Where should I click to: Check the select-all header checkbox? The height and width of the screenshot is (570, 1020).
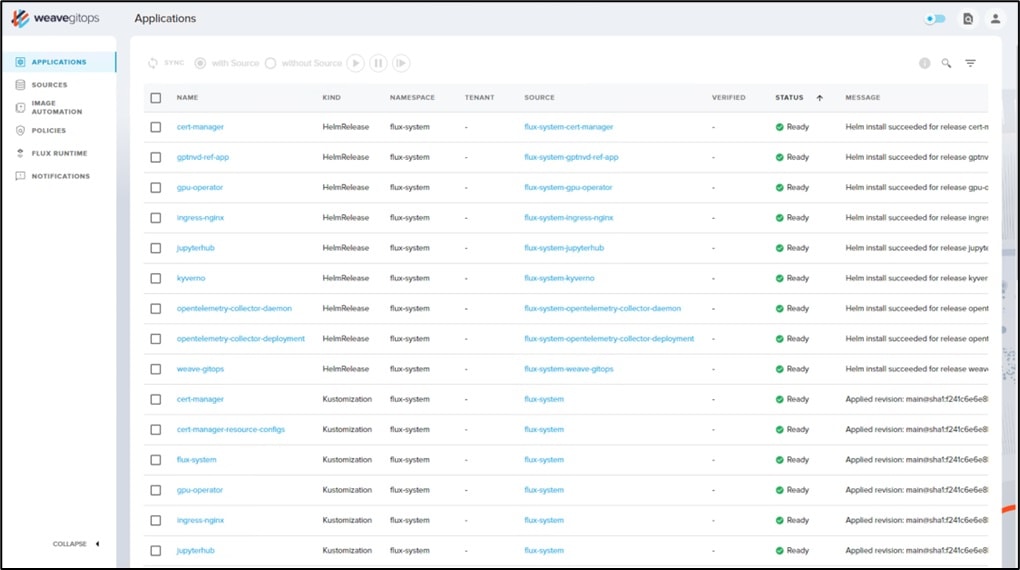tap(155, 98)
